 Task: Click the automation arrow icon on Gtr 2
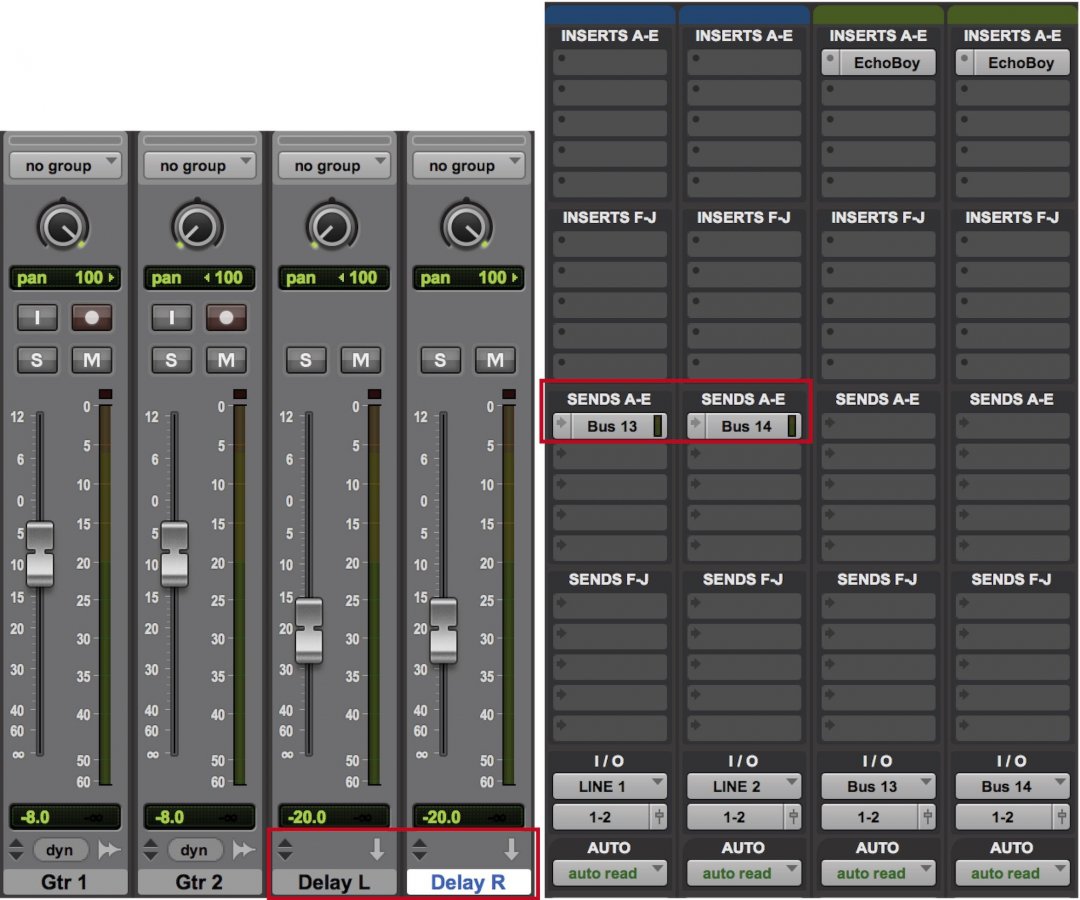[243, 850]
